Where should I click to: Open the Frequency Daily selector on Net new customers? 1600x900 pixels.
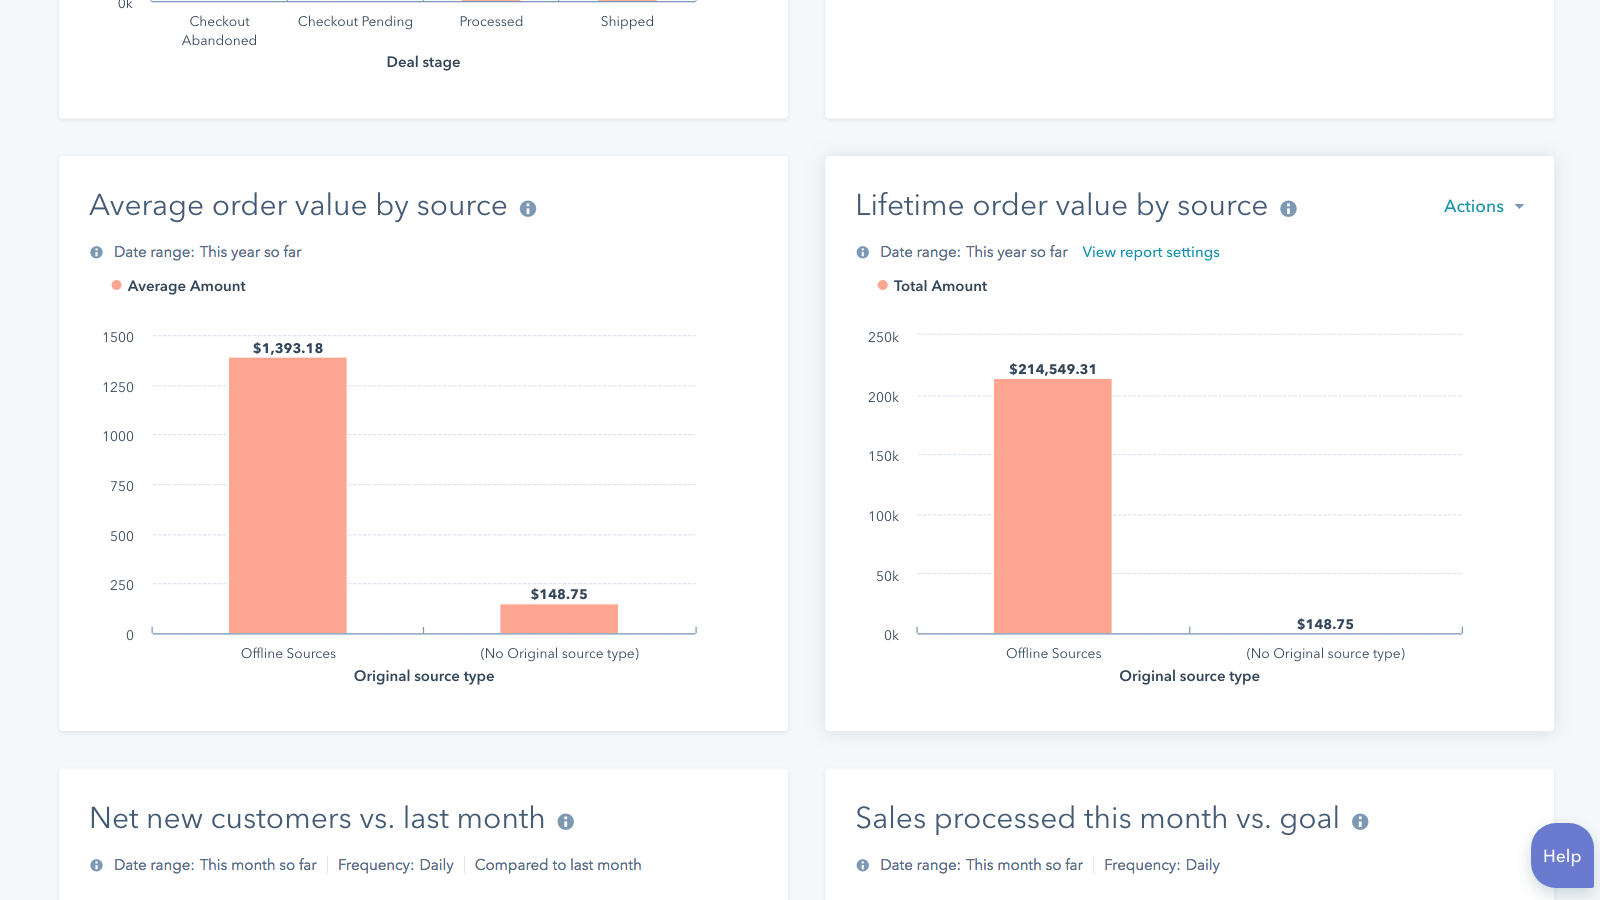click(396, 865)
